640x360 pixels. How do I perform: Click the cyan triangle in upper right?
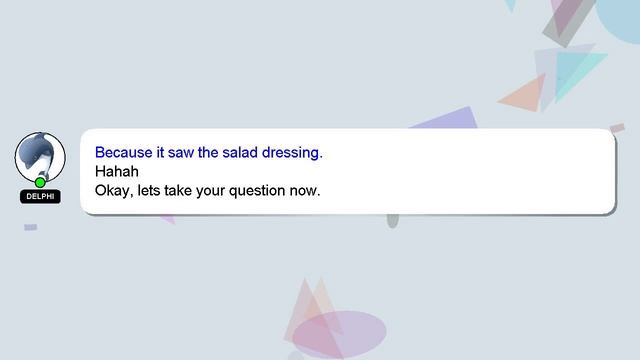coord(576,73)
